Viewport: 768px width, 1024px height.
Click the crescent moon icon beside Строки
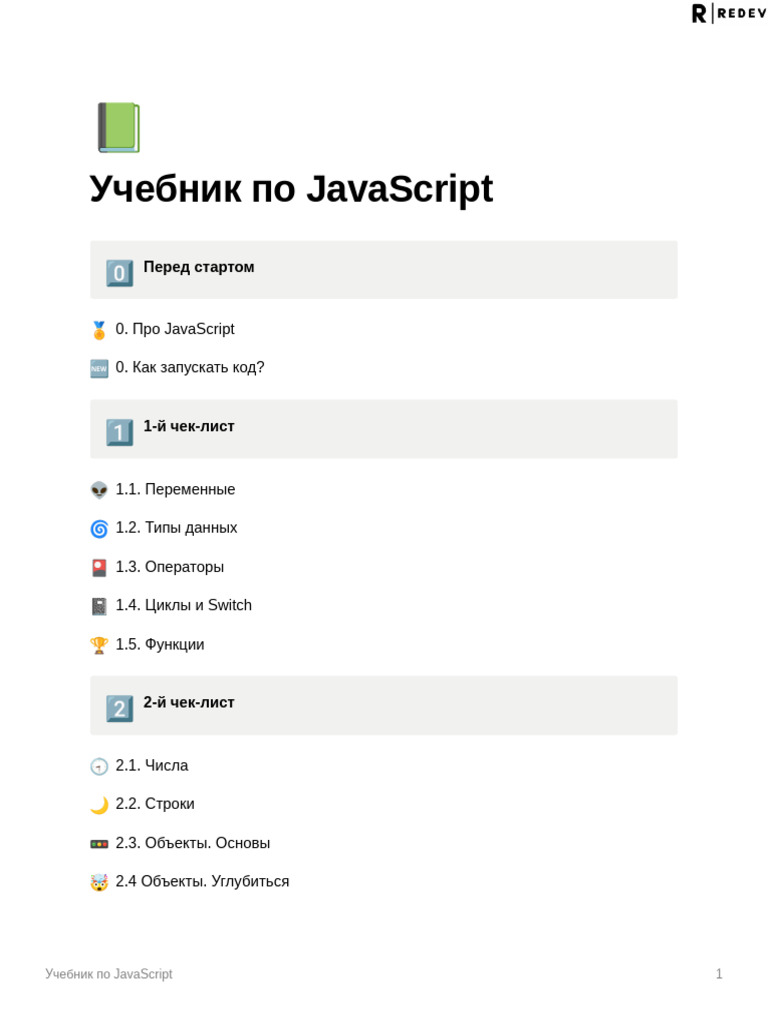pyautogui.click(x=99, y=805)
